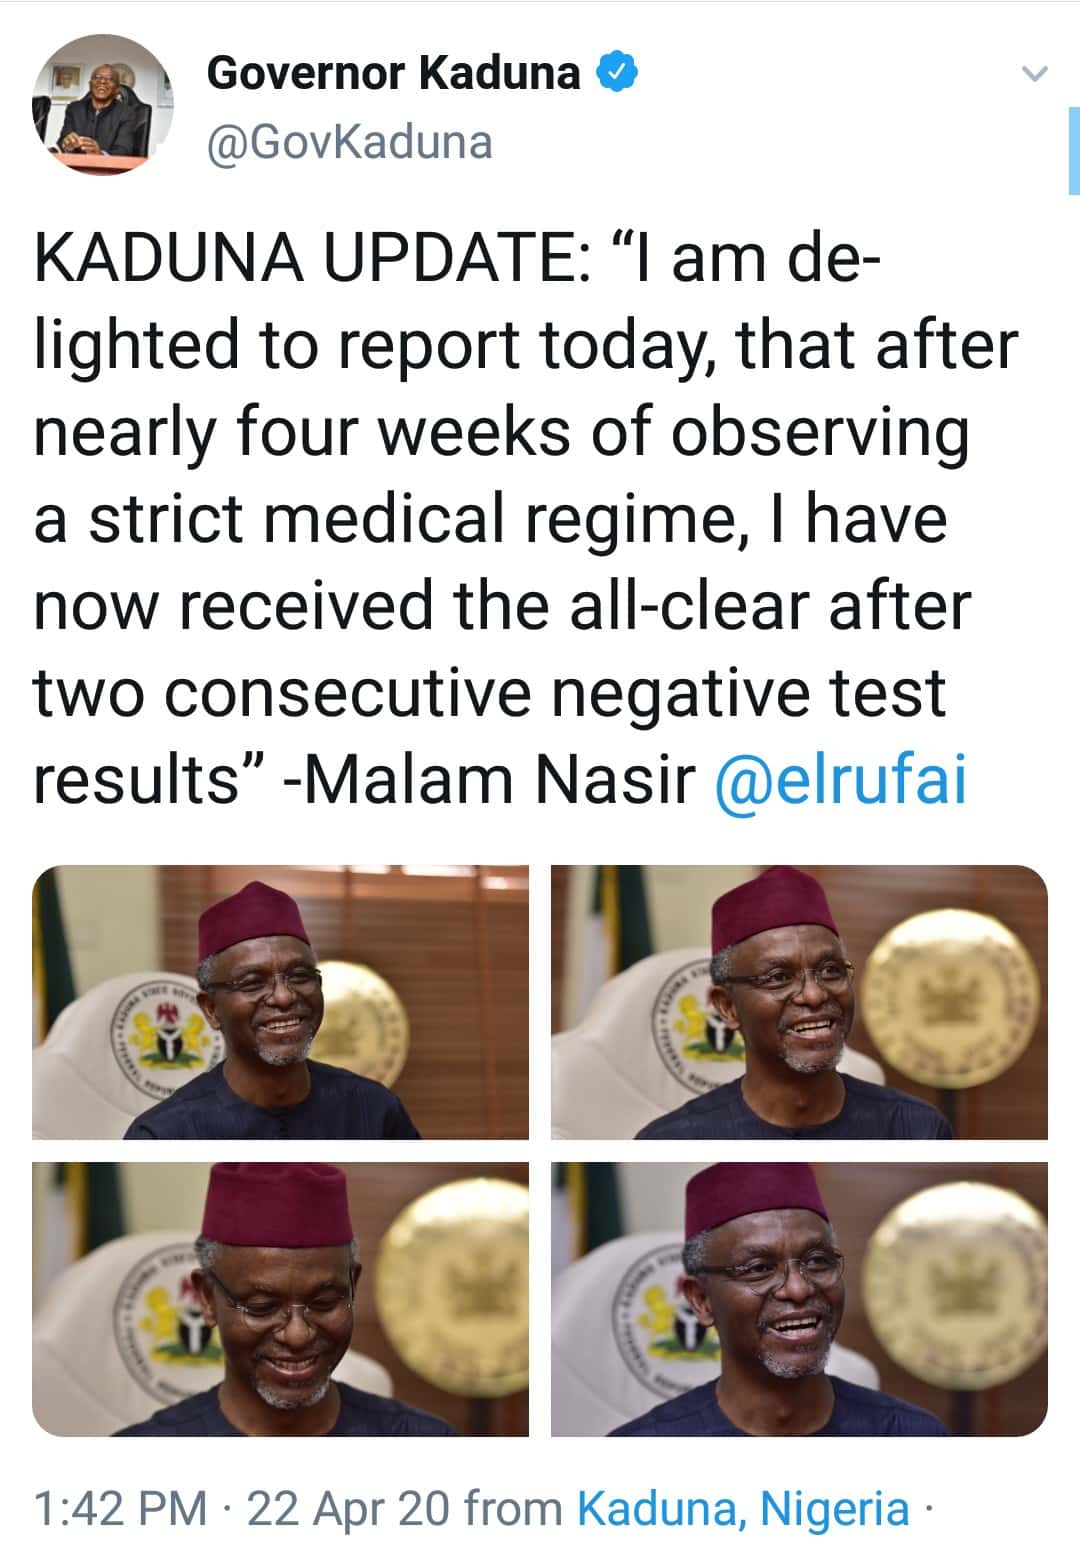This screenshot has width=1080, height=1546.
Task: View the bottom-left photo, man looking down
Action: pyautogui.click(x=280, y=1299)
